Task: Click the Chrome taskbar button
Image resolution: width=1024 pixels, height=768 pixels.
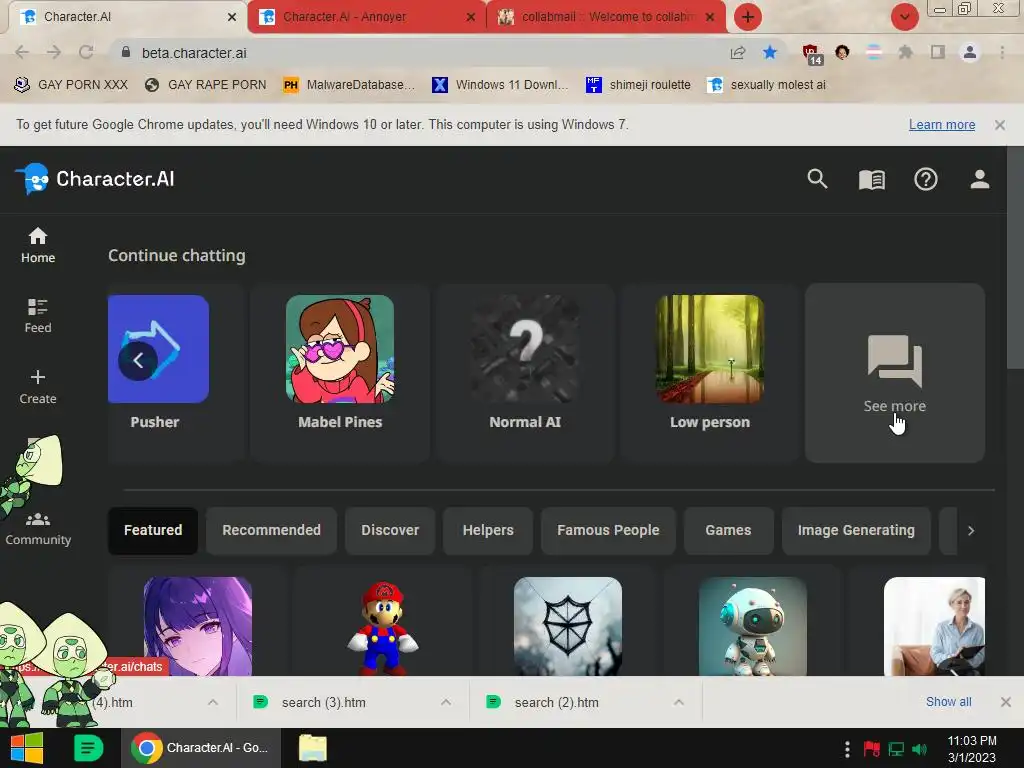Action: click(x=200, y=748)
